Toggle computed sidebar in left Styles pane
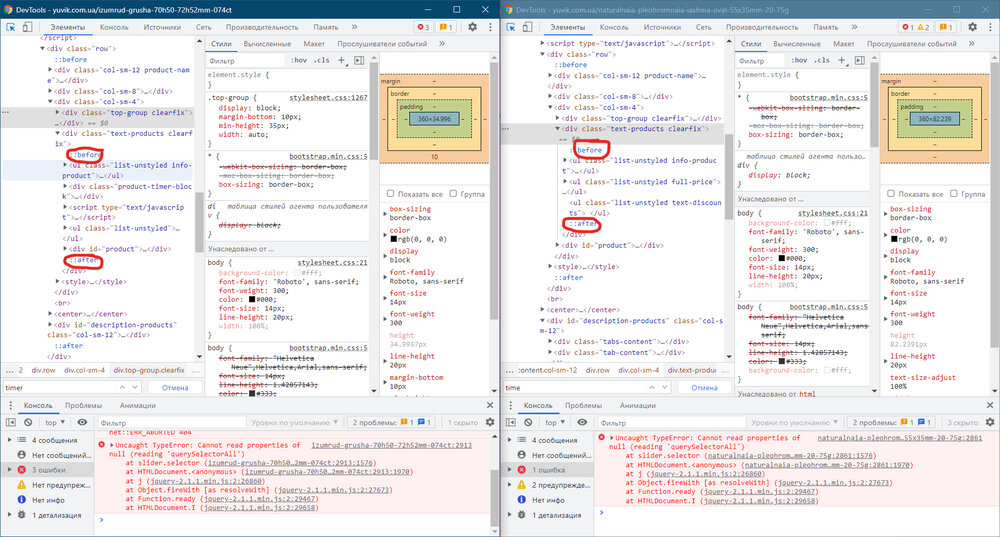This screenshot has height=537, width=1000. click(x=359, y=60)
